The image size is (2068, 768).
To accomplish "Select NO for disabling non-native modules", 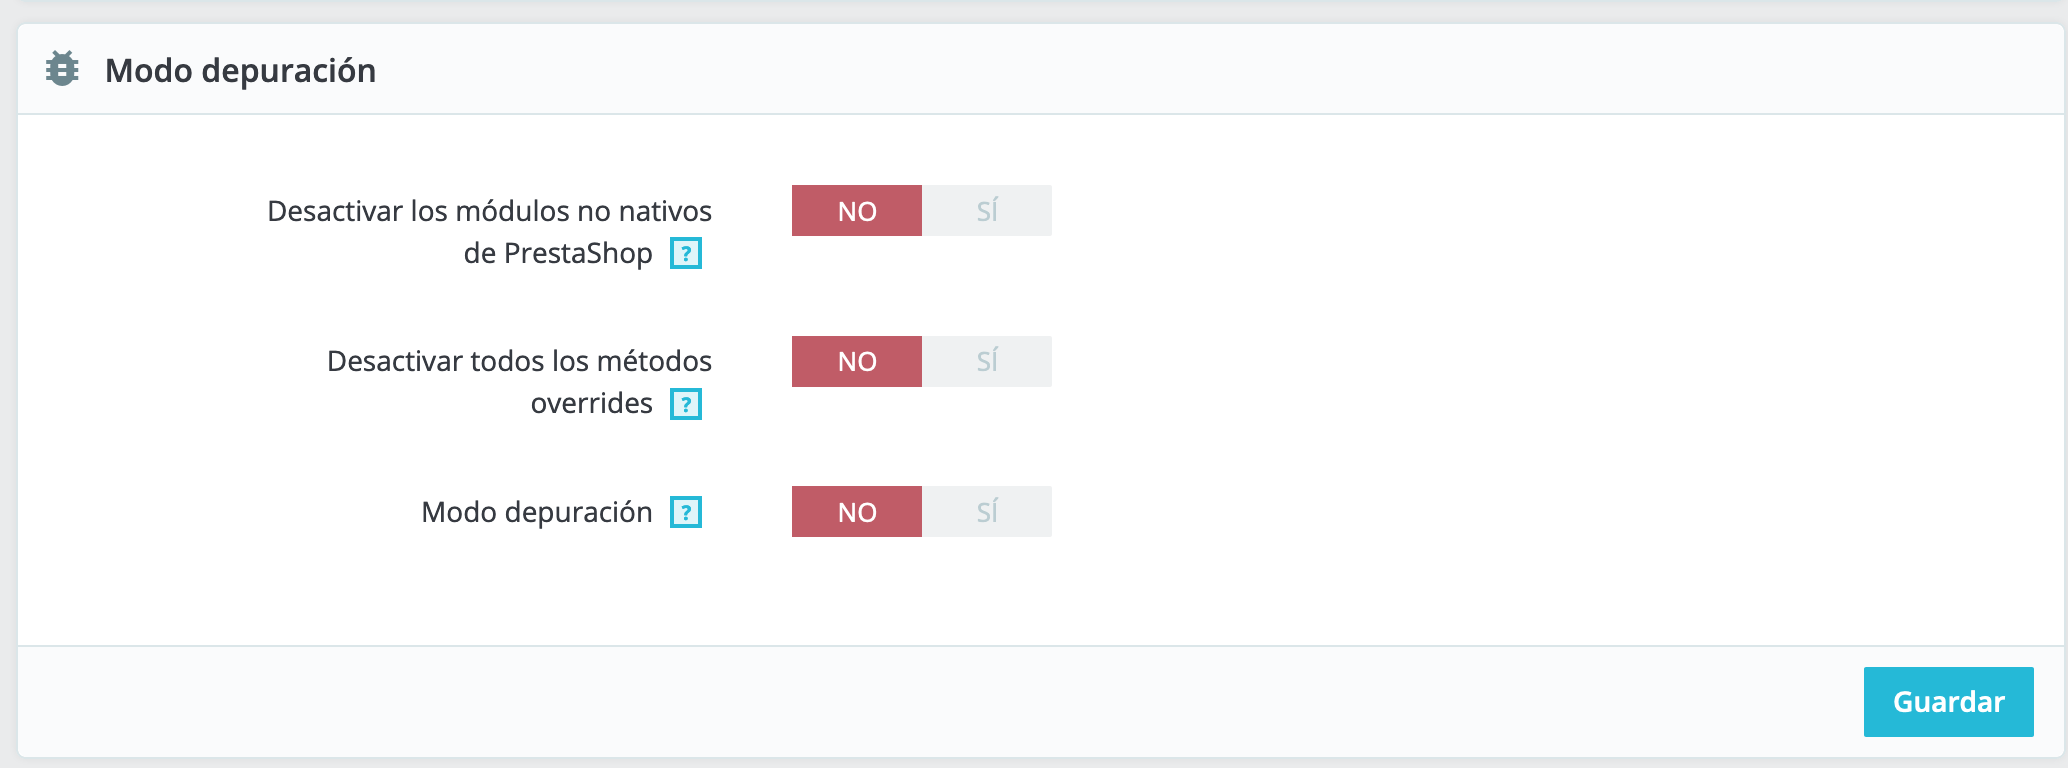I will pos(857,211).
